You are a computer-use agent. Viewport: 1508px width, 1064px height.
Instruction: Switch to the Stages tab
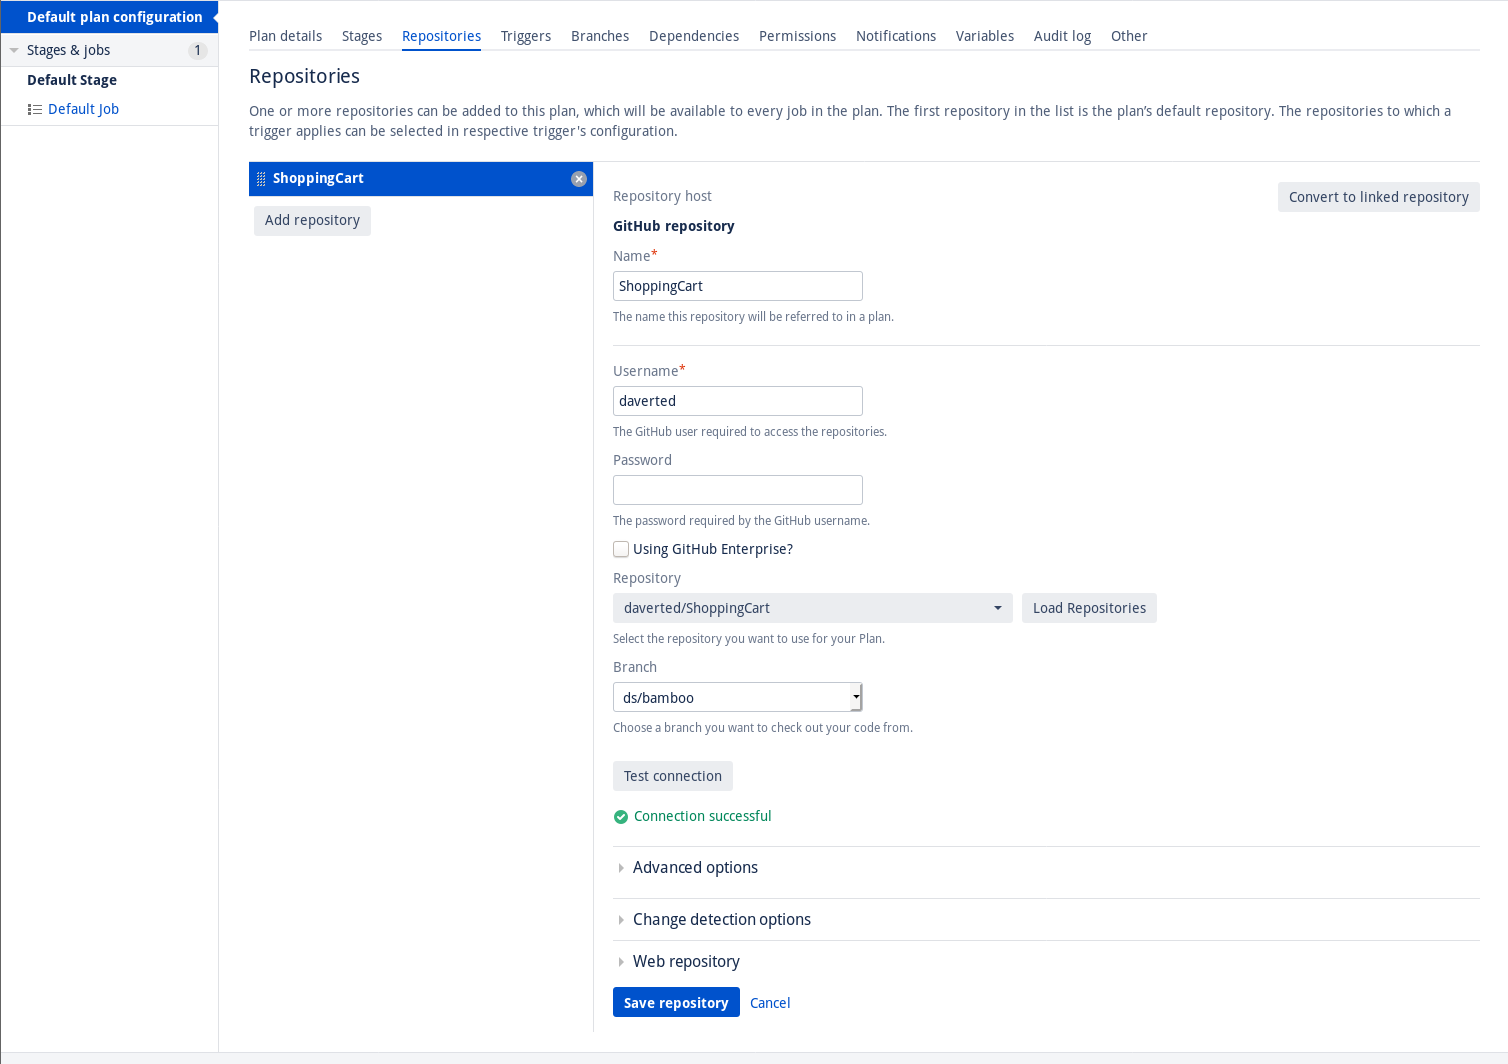[362, 36]
